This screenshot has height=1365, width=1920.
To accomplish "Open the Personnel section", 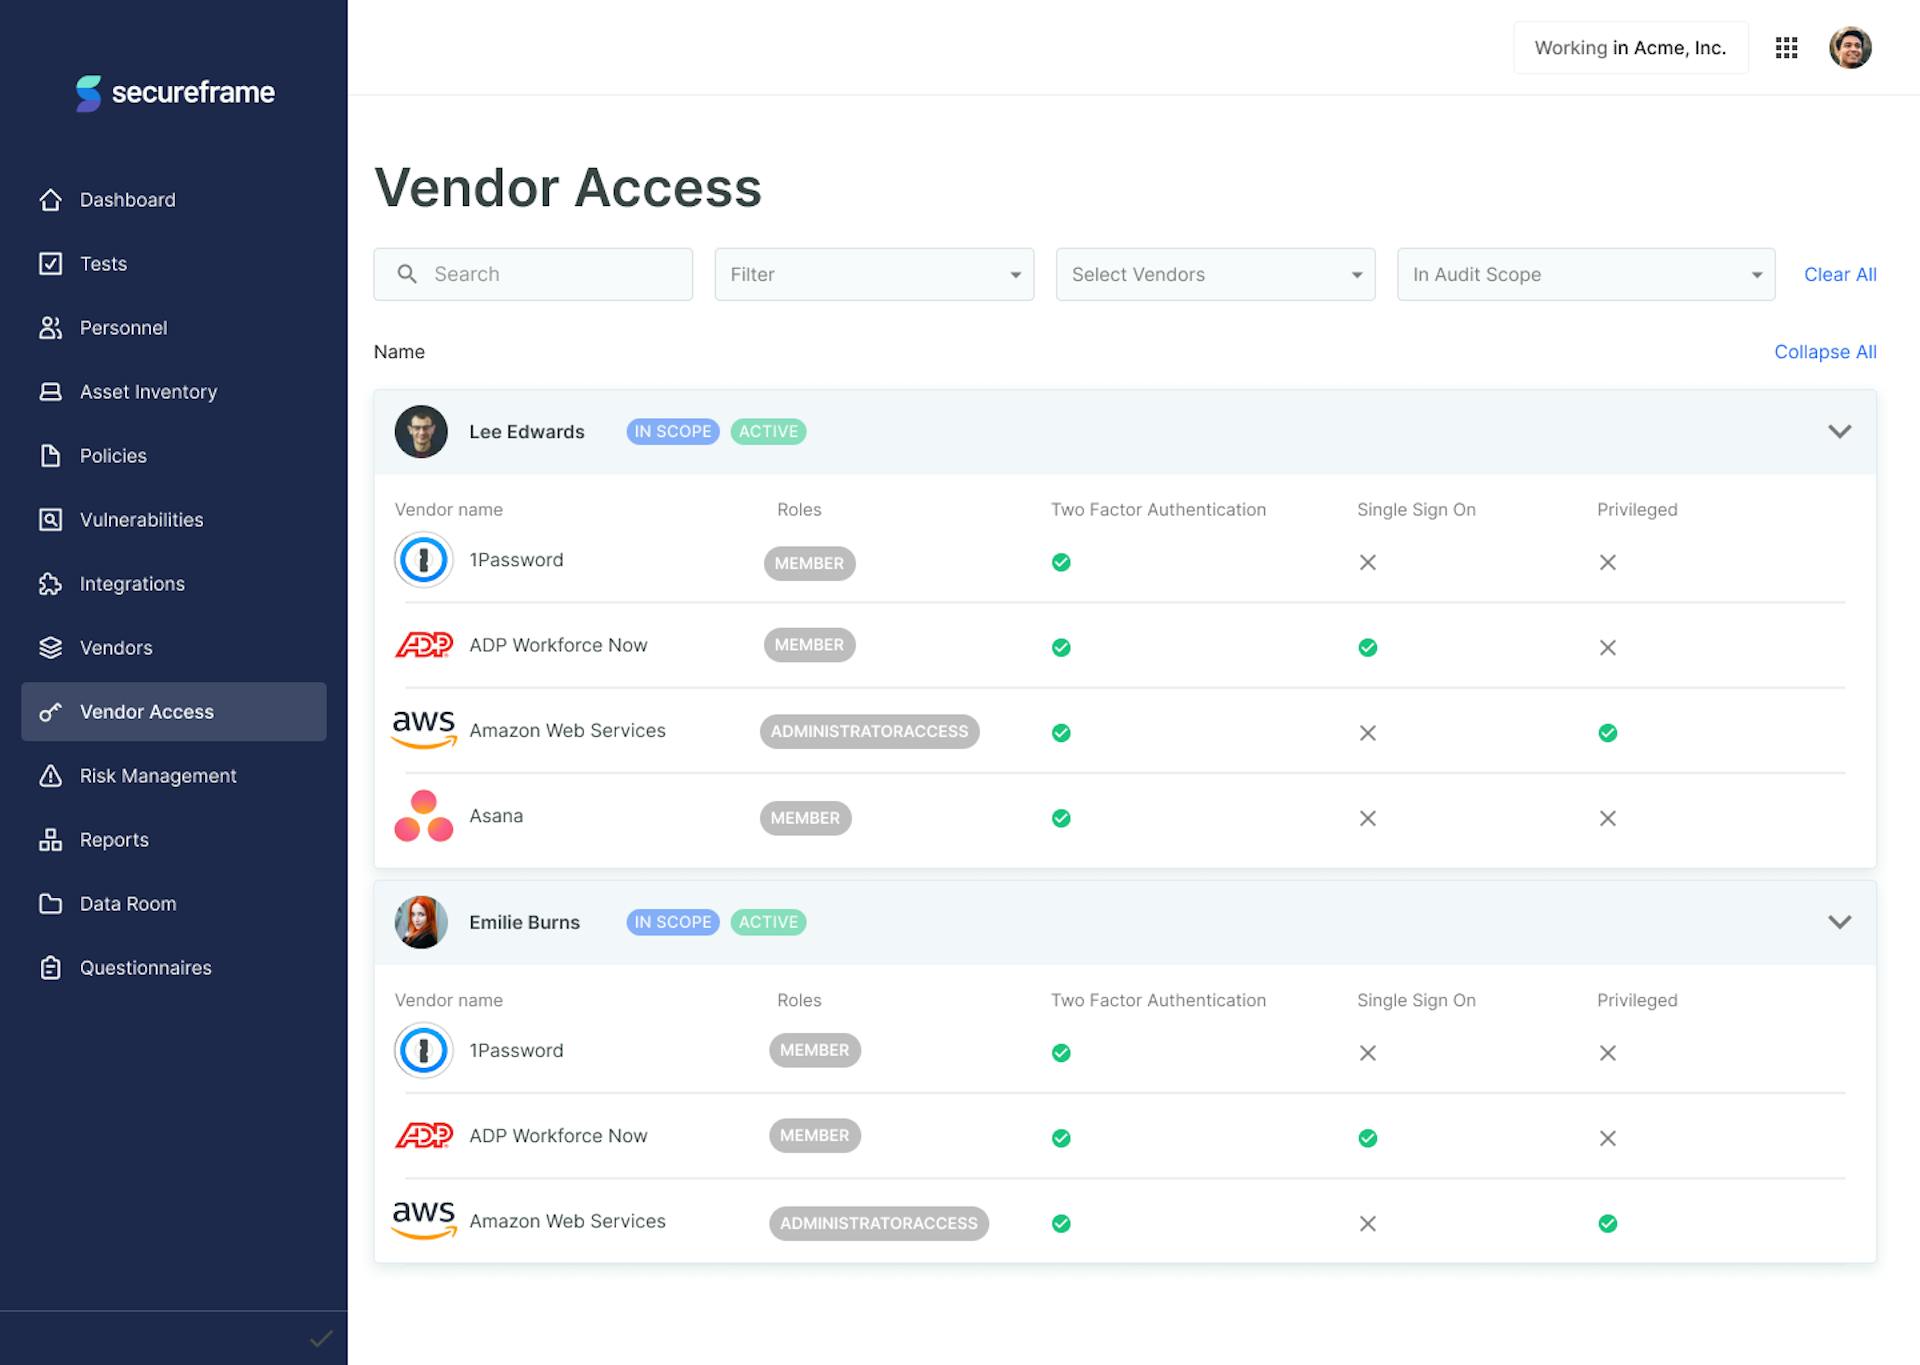I will [x=122, y=327].
